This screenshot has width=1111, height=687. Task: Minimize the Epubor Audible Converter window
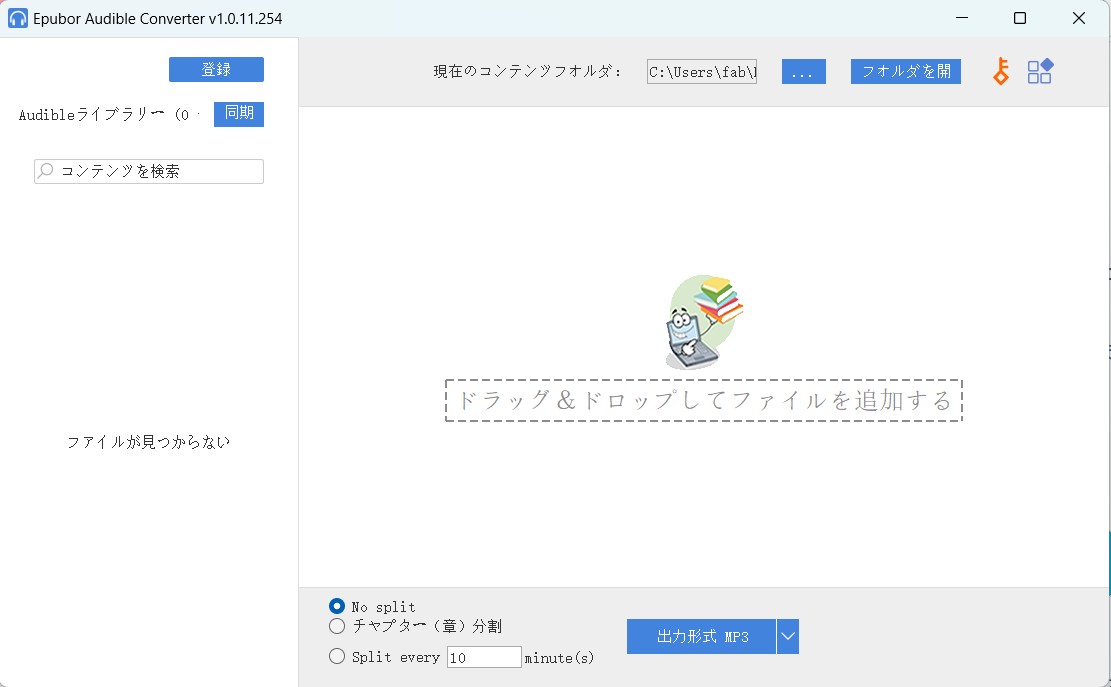(x=961, y=18)
